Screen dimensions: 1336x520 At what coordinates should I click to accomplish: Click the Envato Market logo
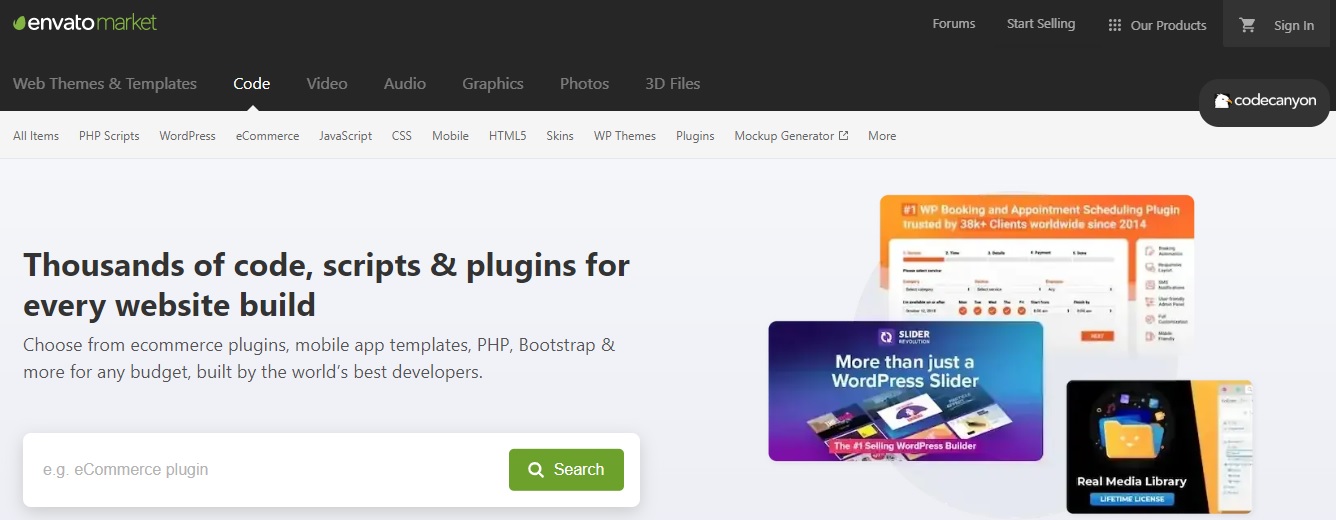click(85, 22)
